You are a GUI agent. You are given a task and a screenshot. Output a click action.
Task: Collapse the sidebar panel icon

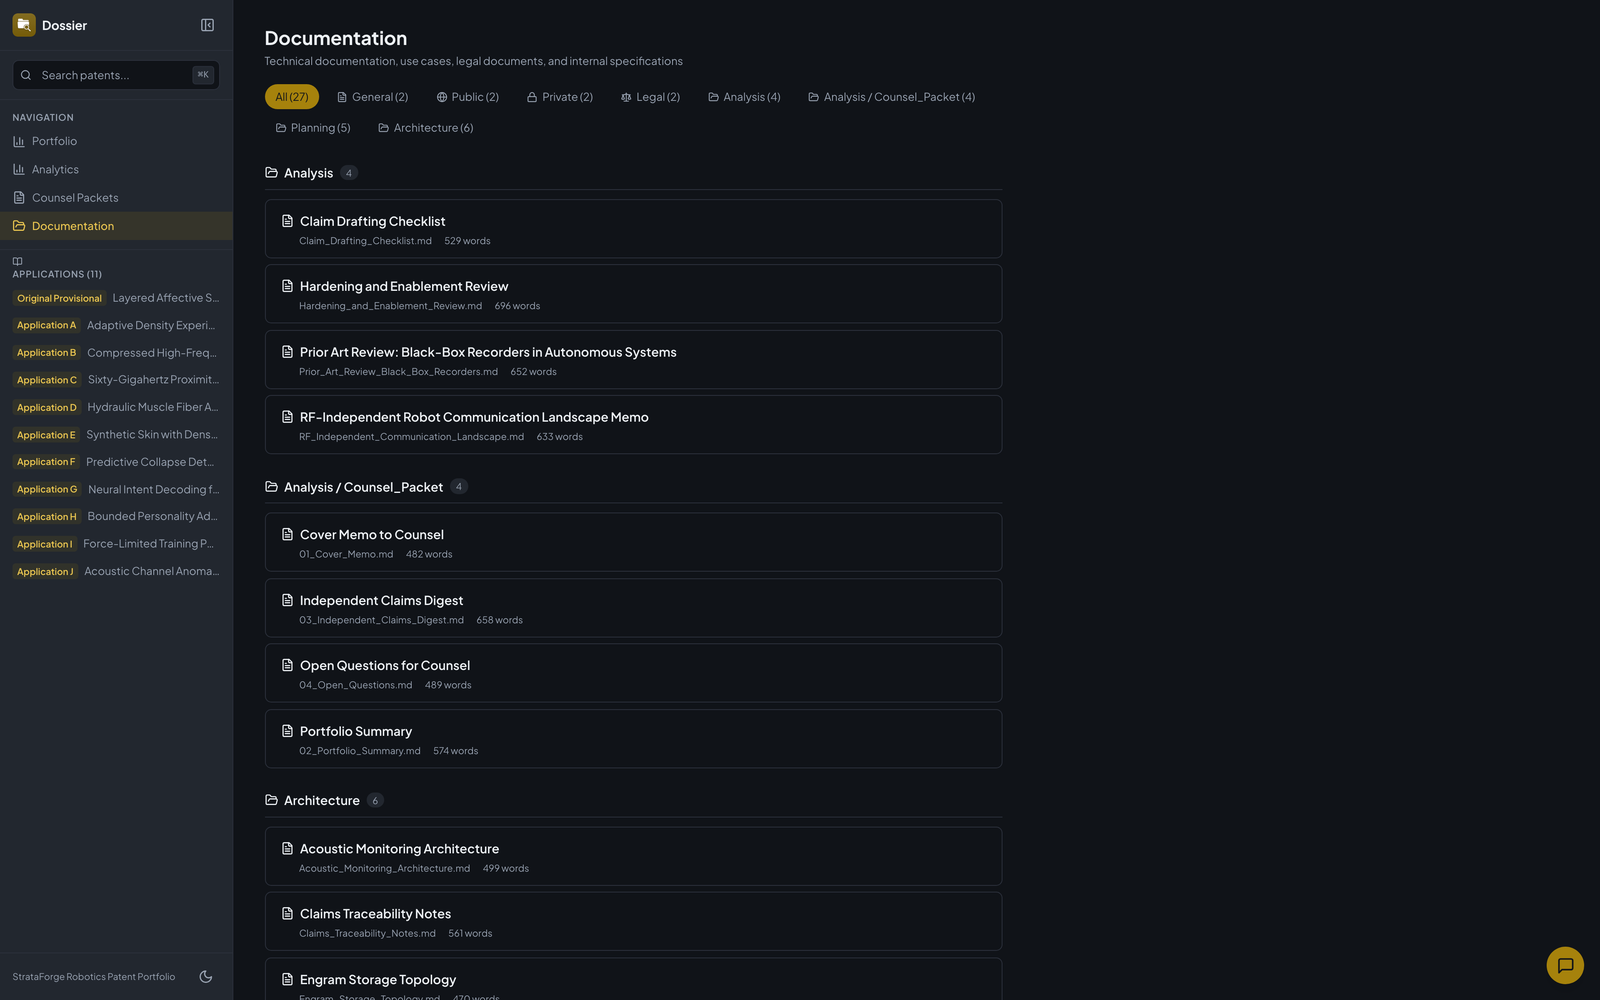207,25
